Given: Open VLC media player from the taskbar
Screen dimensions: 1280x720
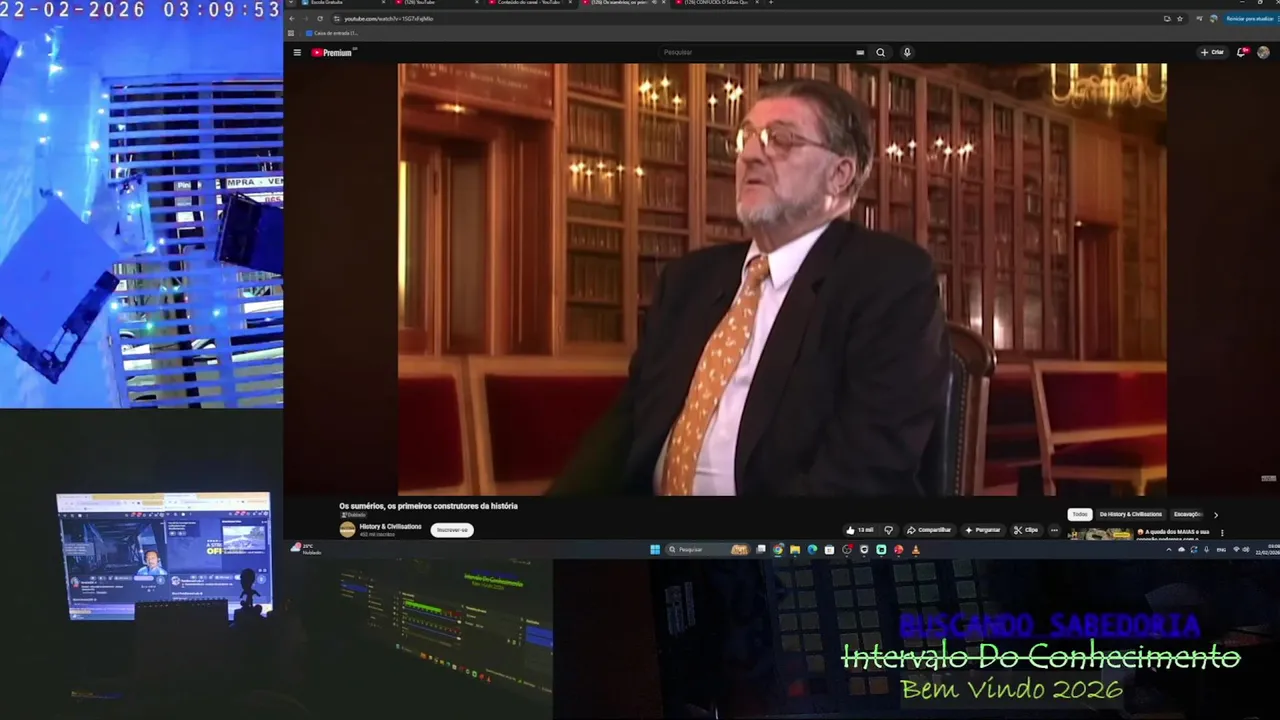Looking at the screenshot, I should (914, 549).
